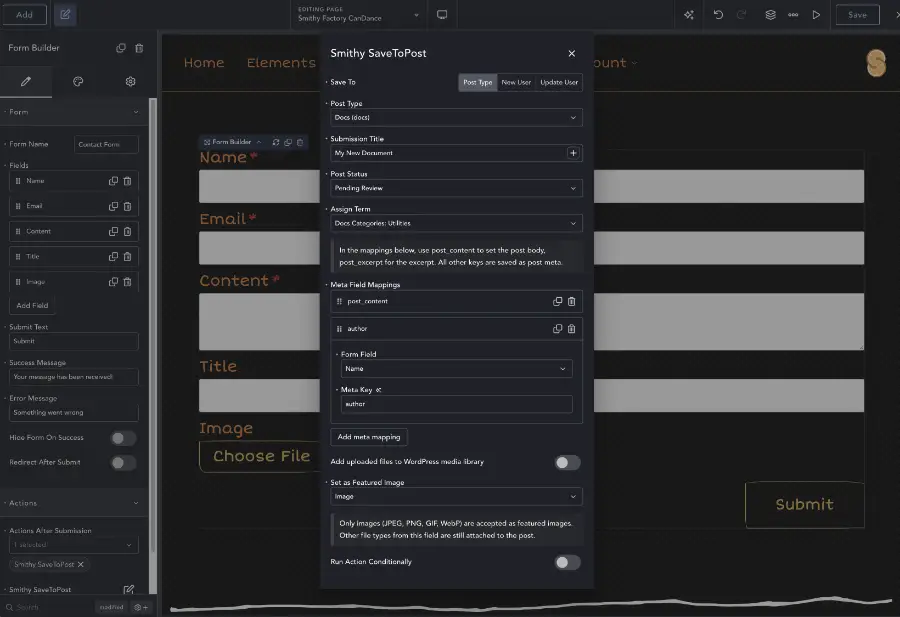Delete the Name field row
The image size is (900, 617).
[127, 181]
